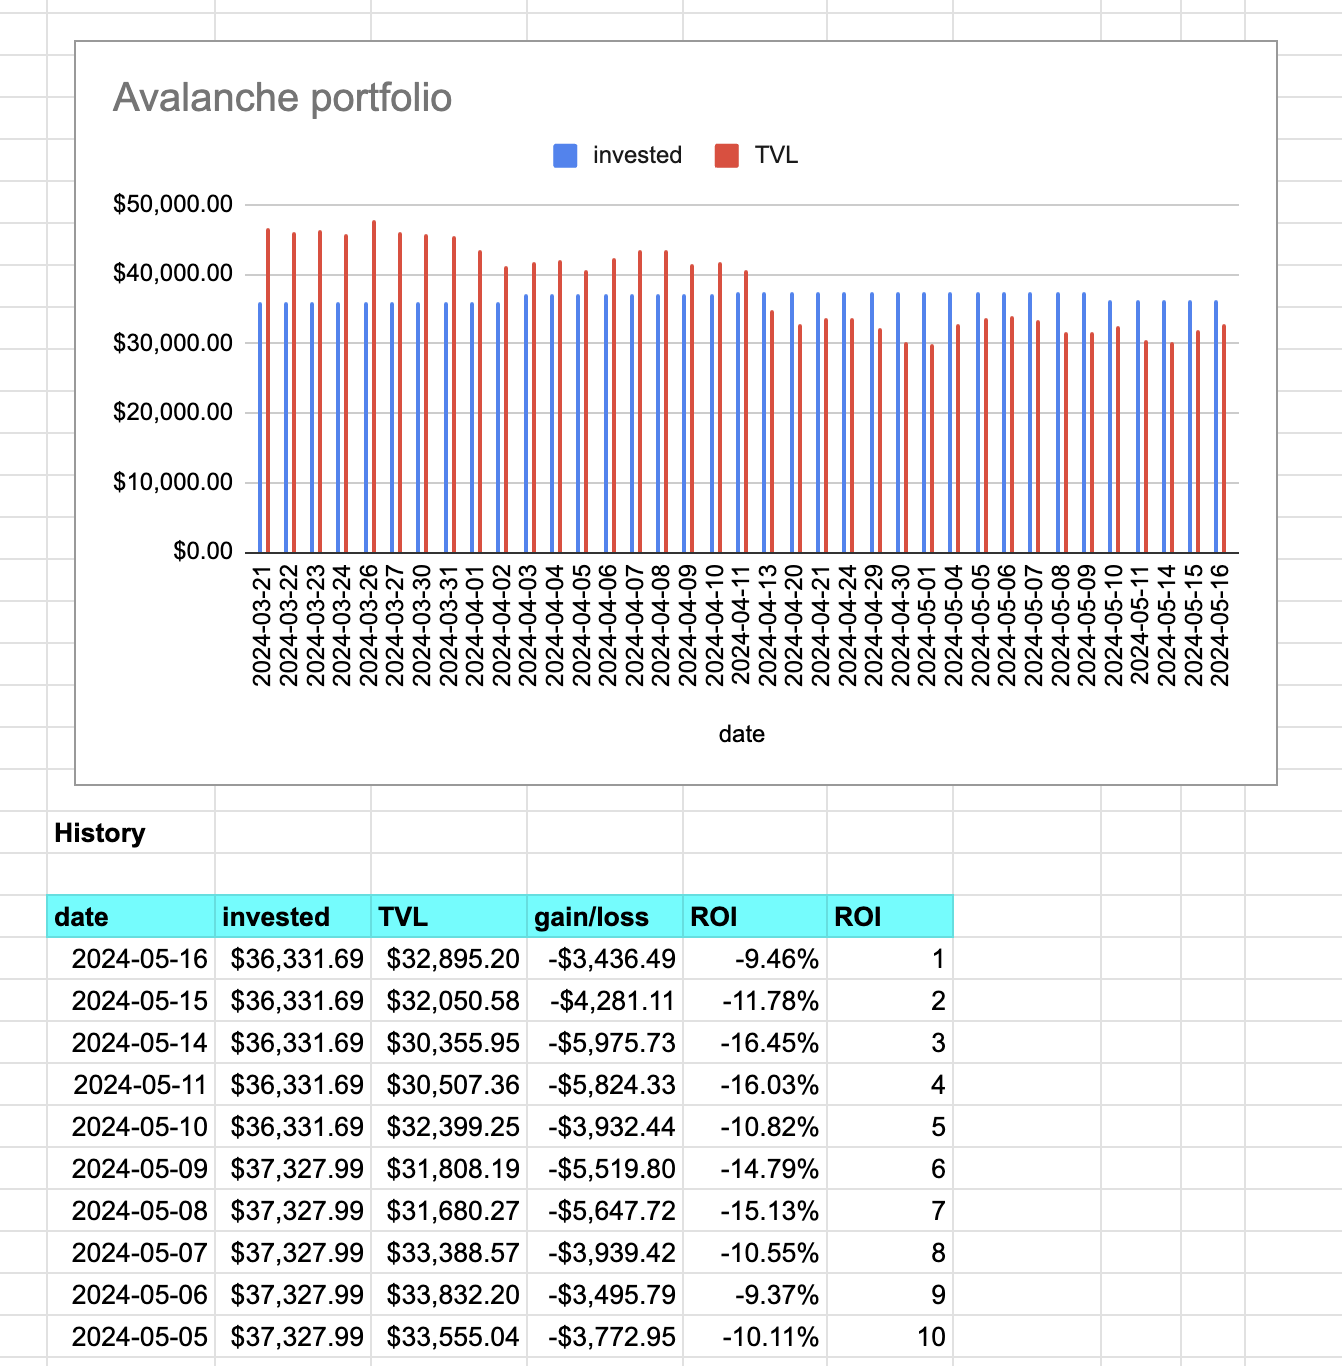Screen dimensions: 1342x1366
Task: Select the ROI cell -15.13%
Action: [755, 1211]
